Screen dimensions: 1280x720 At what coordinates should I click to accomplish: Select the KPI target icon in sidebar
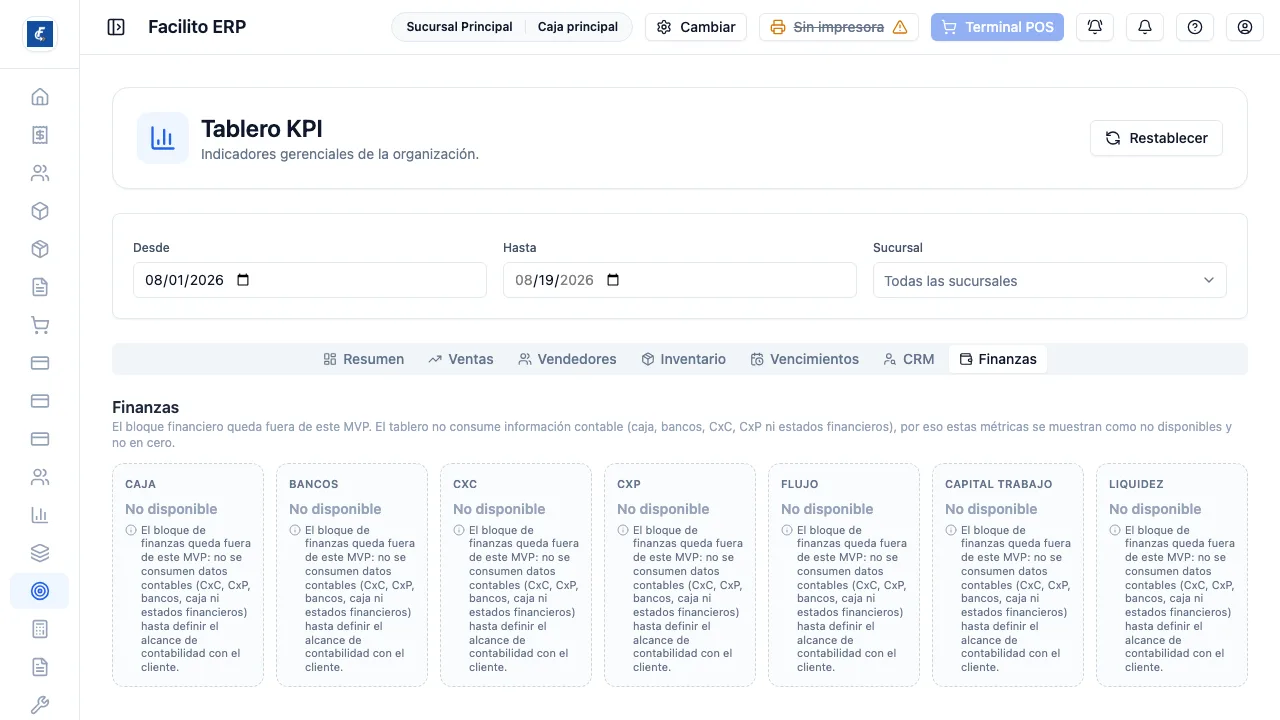coord(40,591)
